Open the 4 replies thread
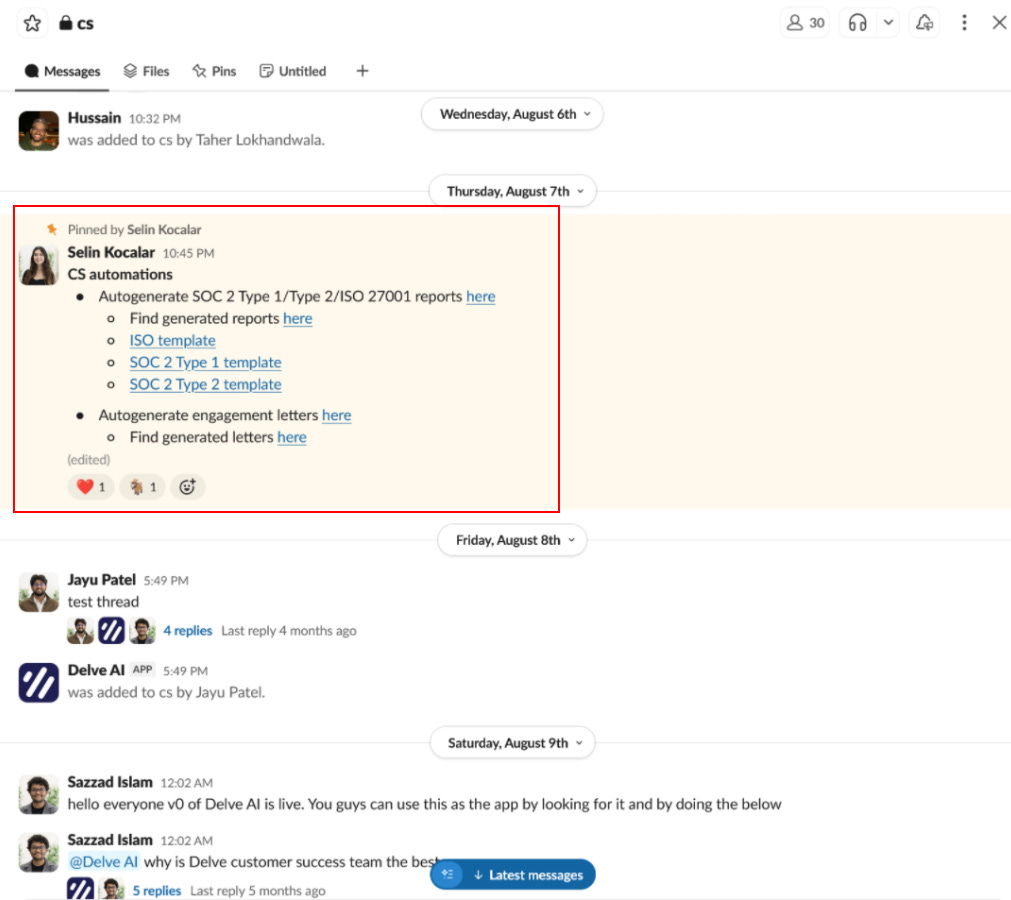The height and width of the screenshot is (900, 1011). click(188, 631)
